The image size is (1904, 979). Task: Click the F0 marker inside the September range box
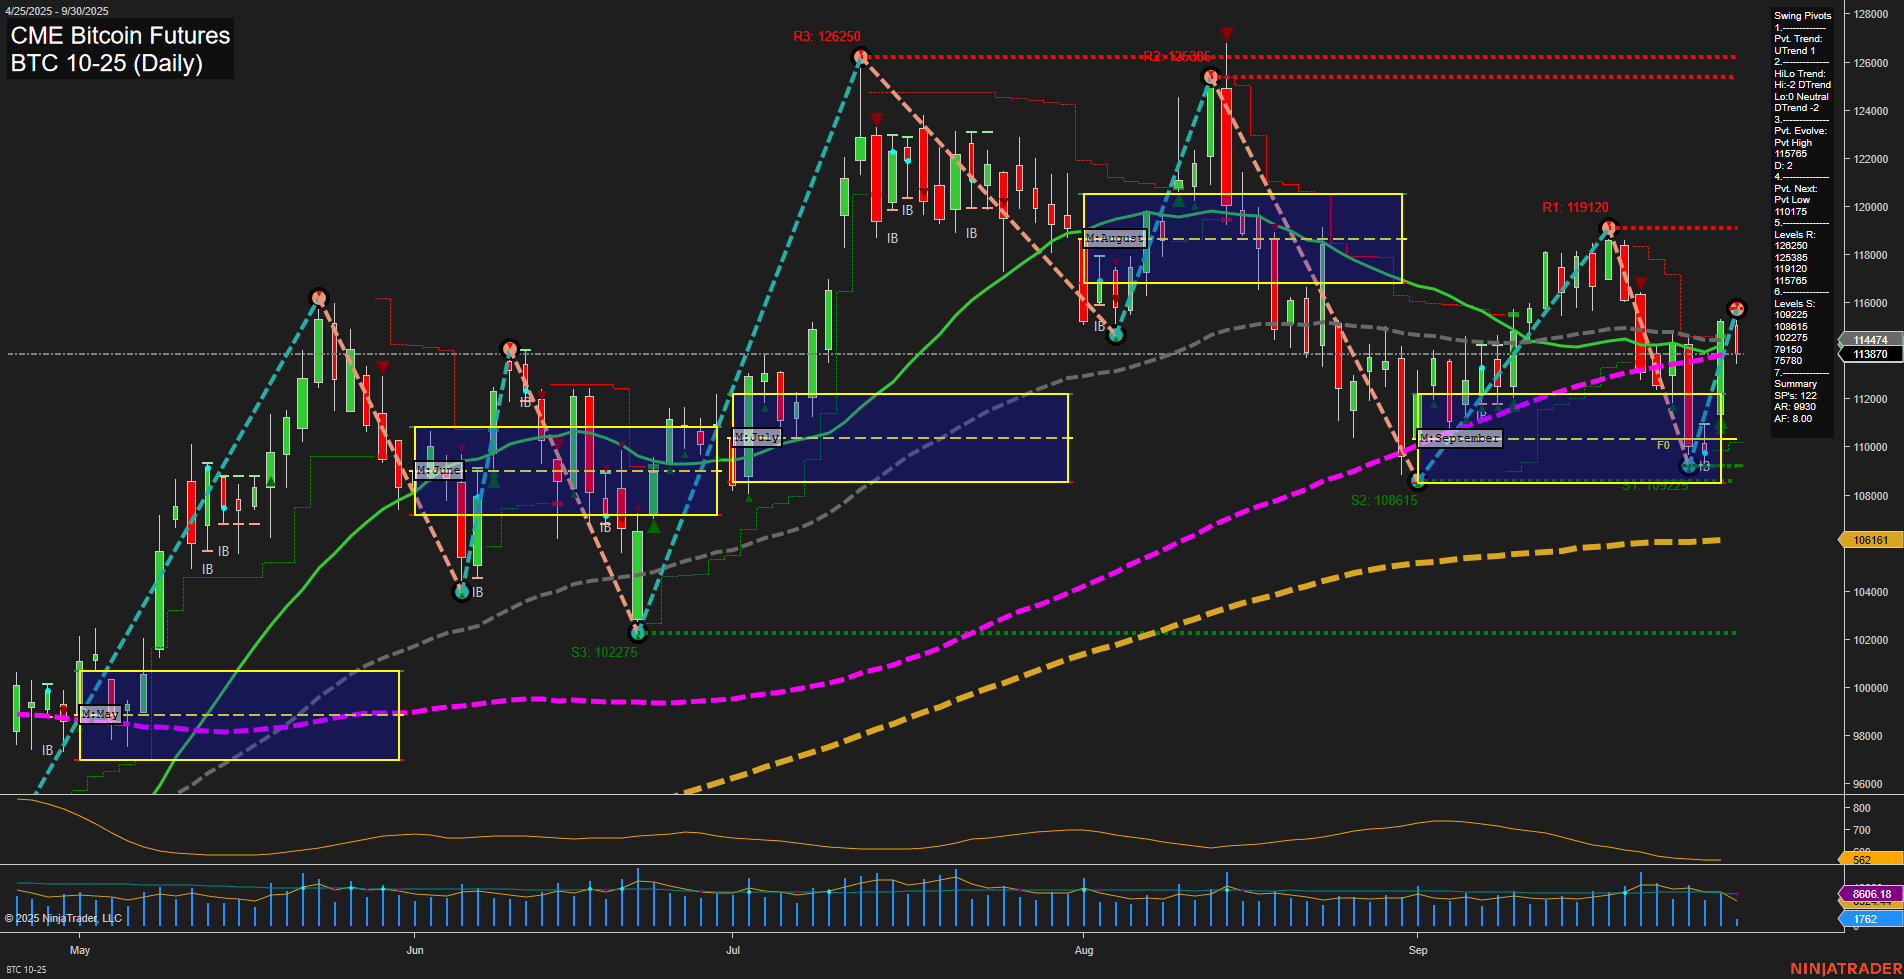click(1663, 444)
